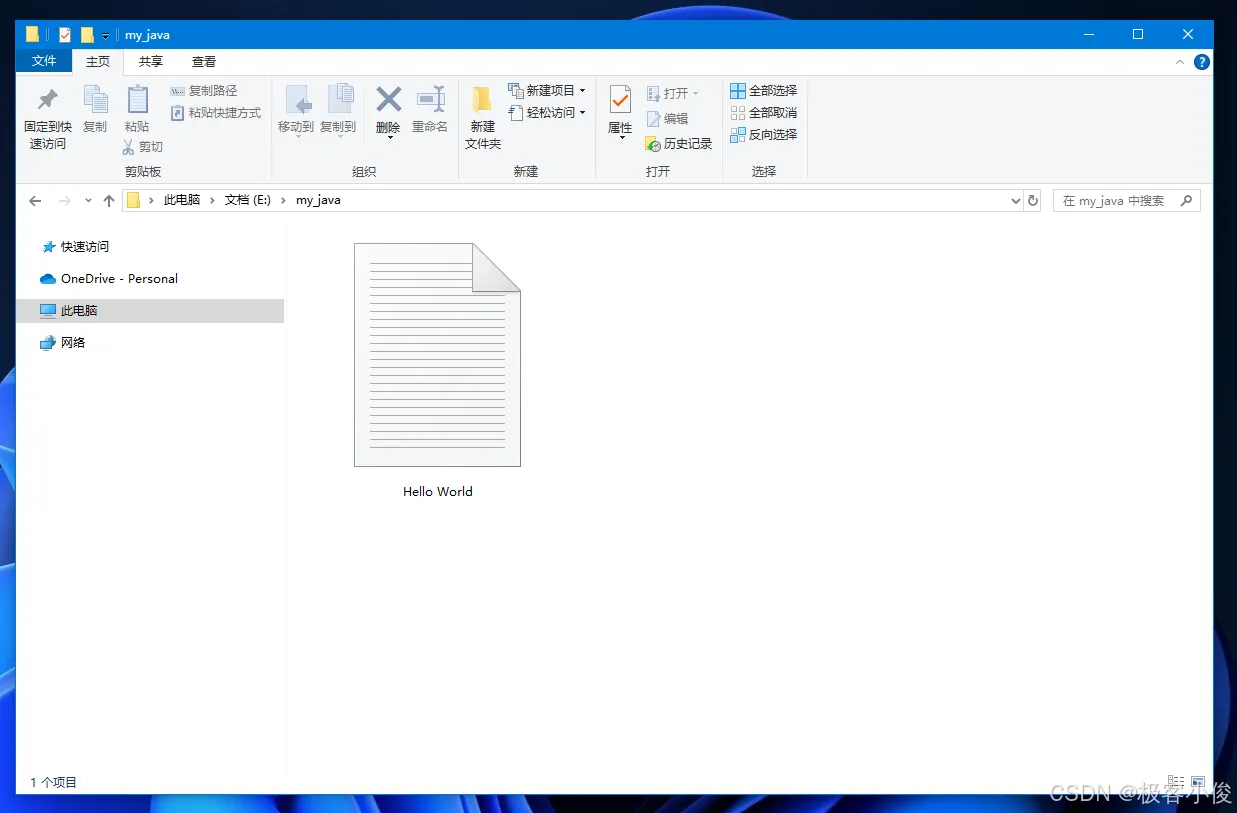Refresh the folder view
Viewport: 1237px width, 813px height.
[1034, 201]
